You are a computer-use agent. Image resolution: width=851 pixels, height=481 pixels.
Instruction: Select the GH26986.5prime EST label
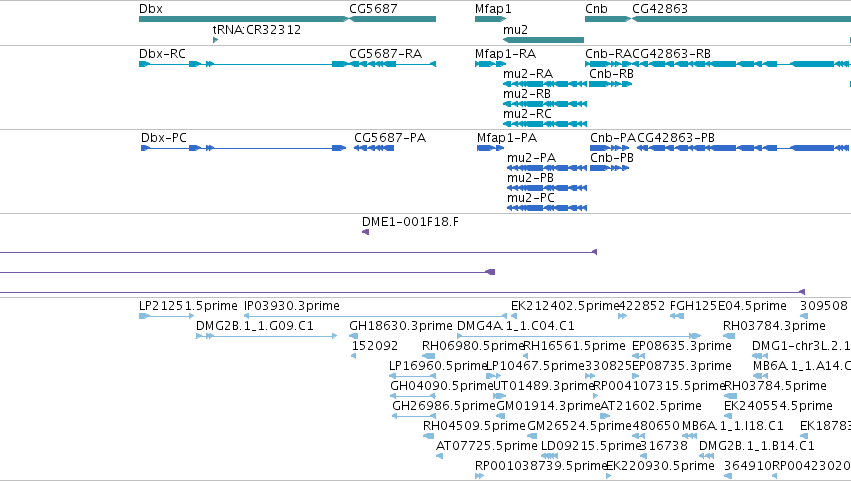coord(444,407)
